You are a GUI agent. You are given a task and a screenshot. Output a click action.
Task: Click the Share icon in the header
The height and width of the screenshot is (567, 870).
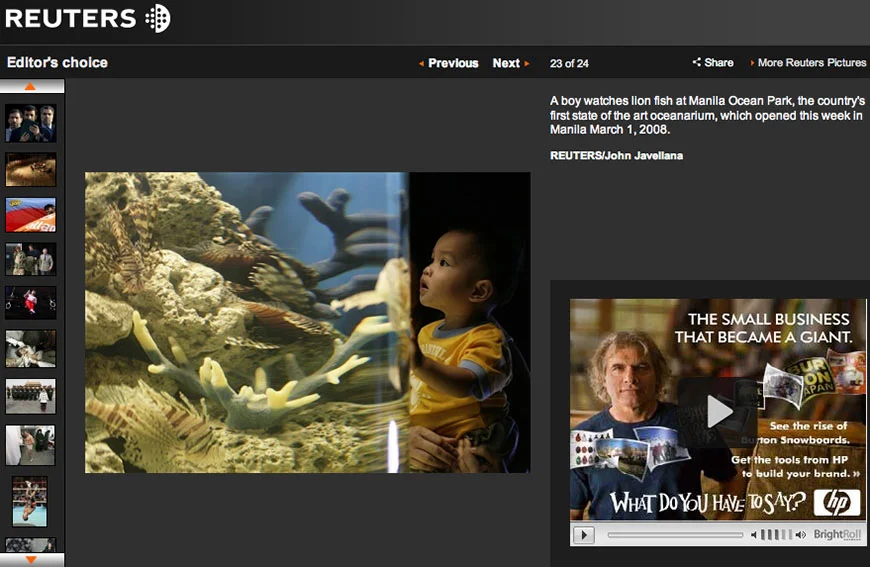[696, 62]
